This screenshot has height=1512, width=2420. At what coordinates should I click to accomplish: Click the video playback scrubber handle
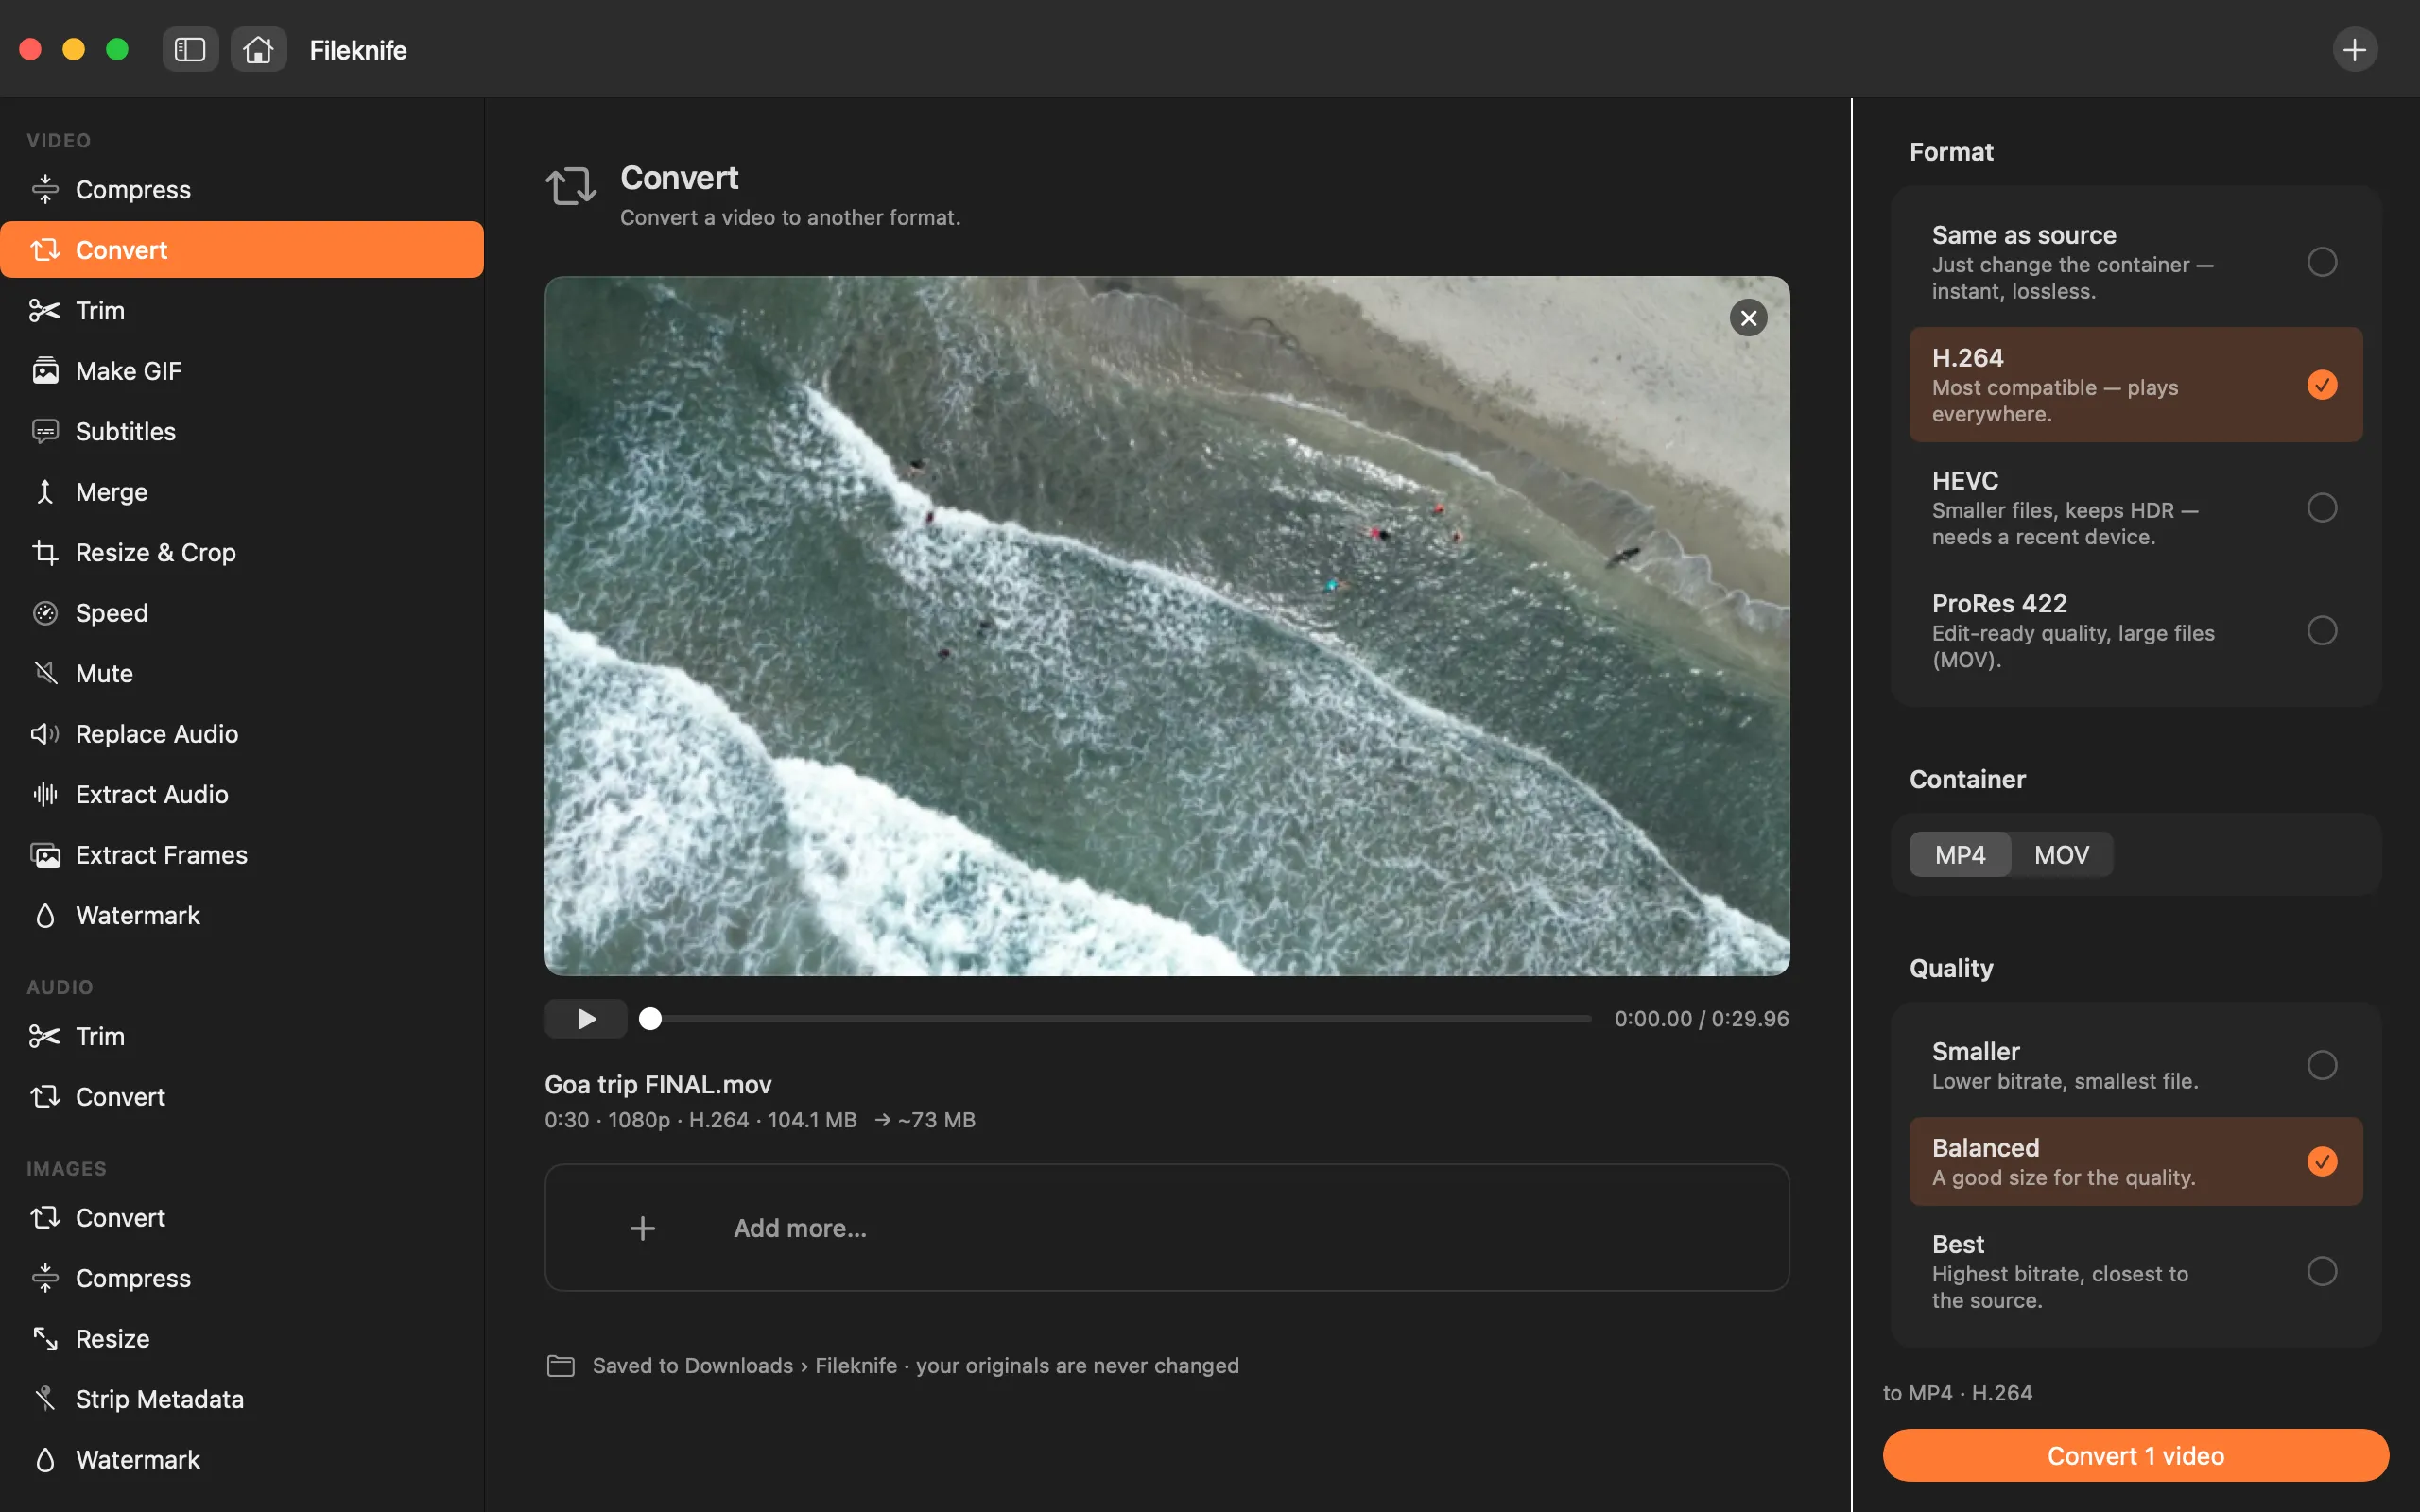tap(650, 1018)
